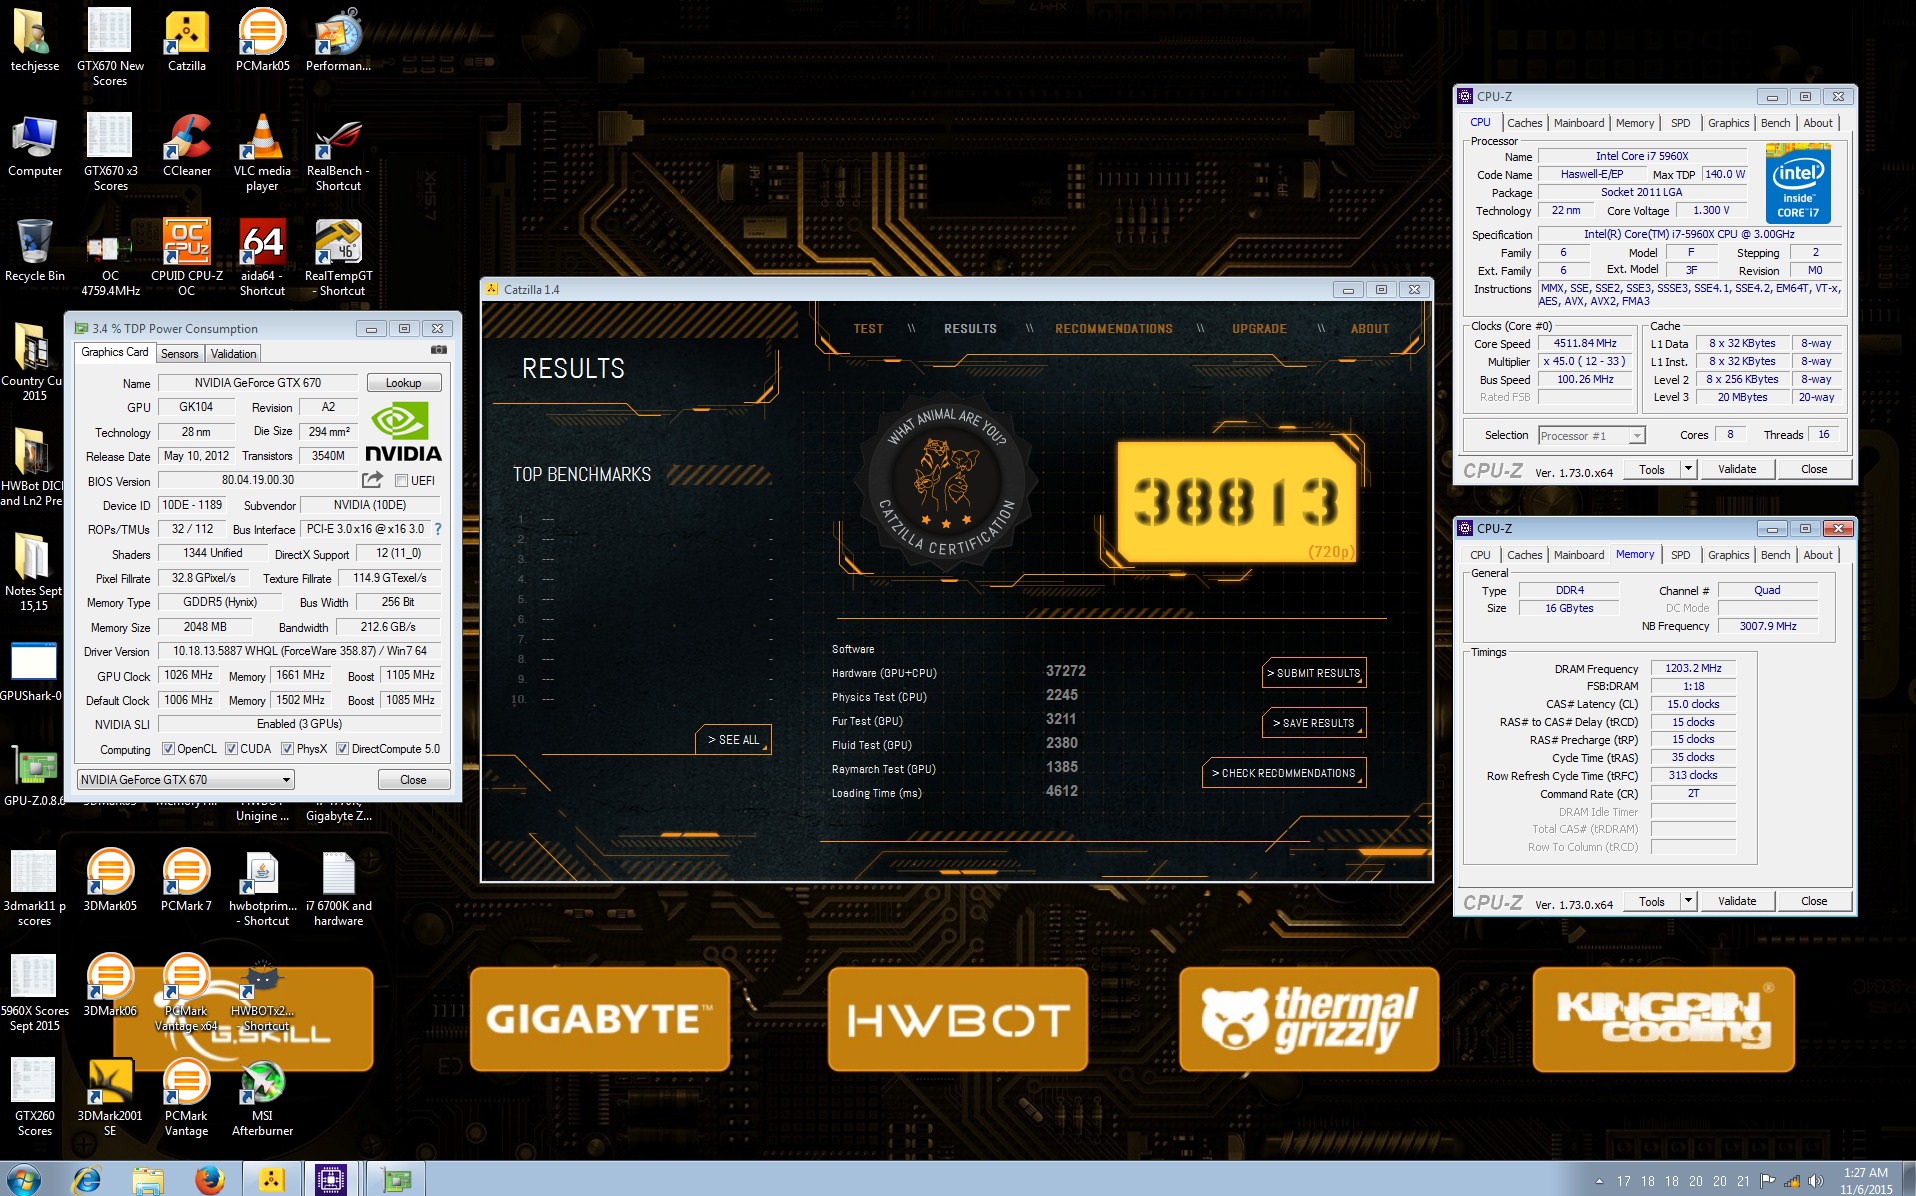1916x1196 pixels.
Task: Expand Tools arrow in lower CPU-Z window
Action: pos(1688,901)
